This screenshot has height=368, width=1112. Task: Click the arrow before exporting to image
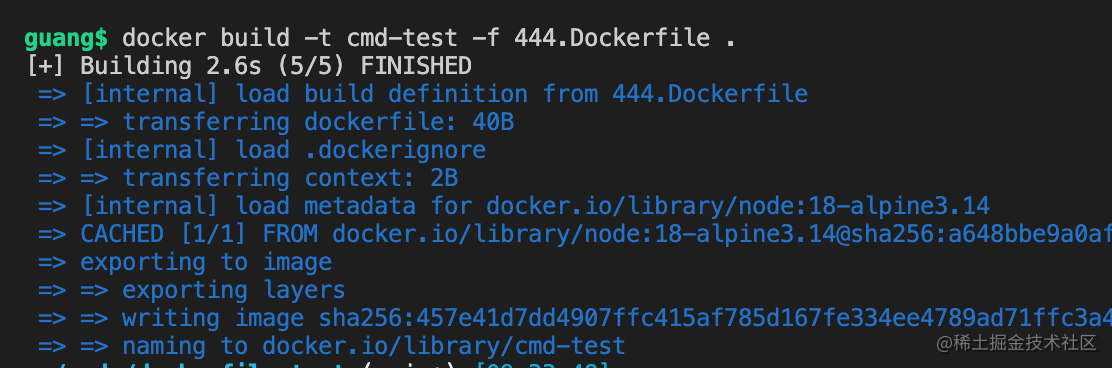click(52, 262)
